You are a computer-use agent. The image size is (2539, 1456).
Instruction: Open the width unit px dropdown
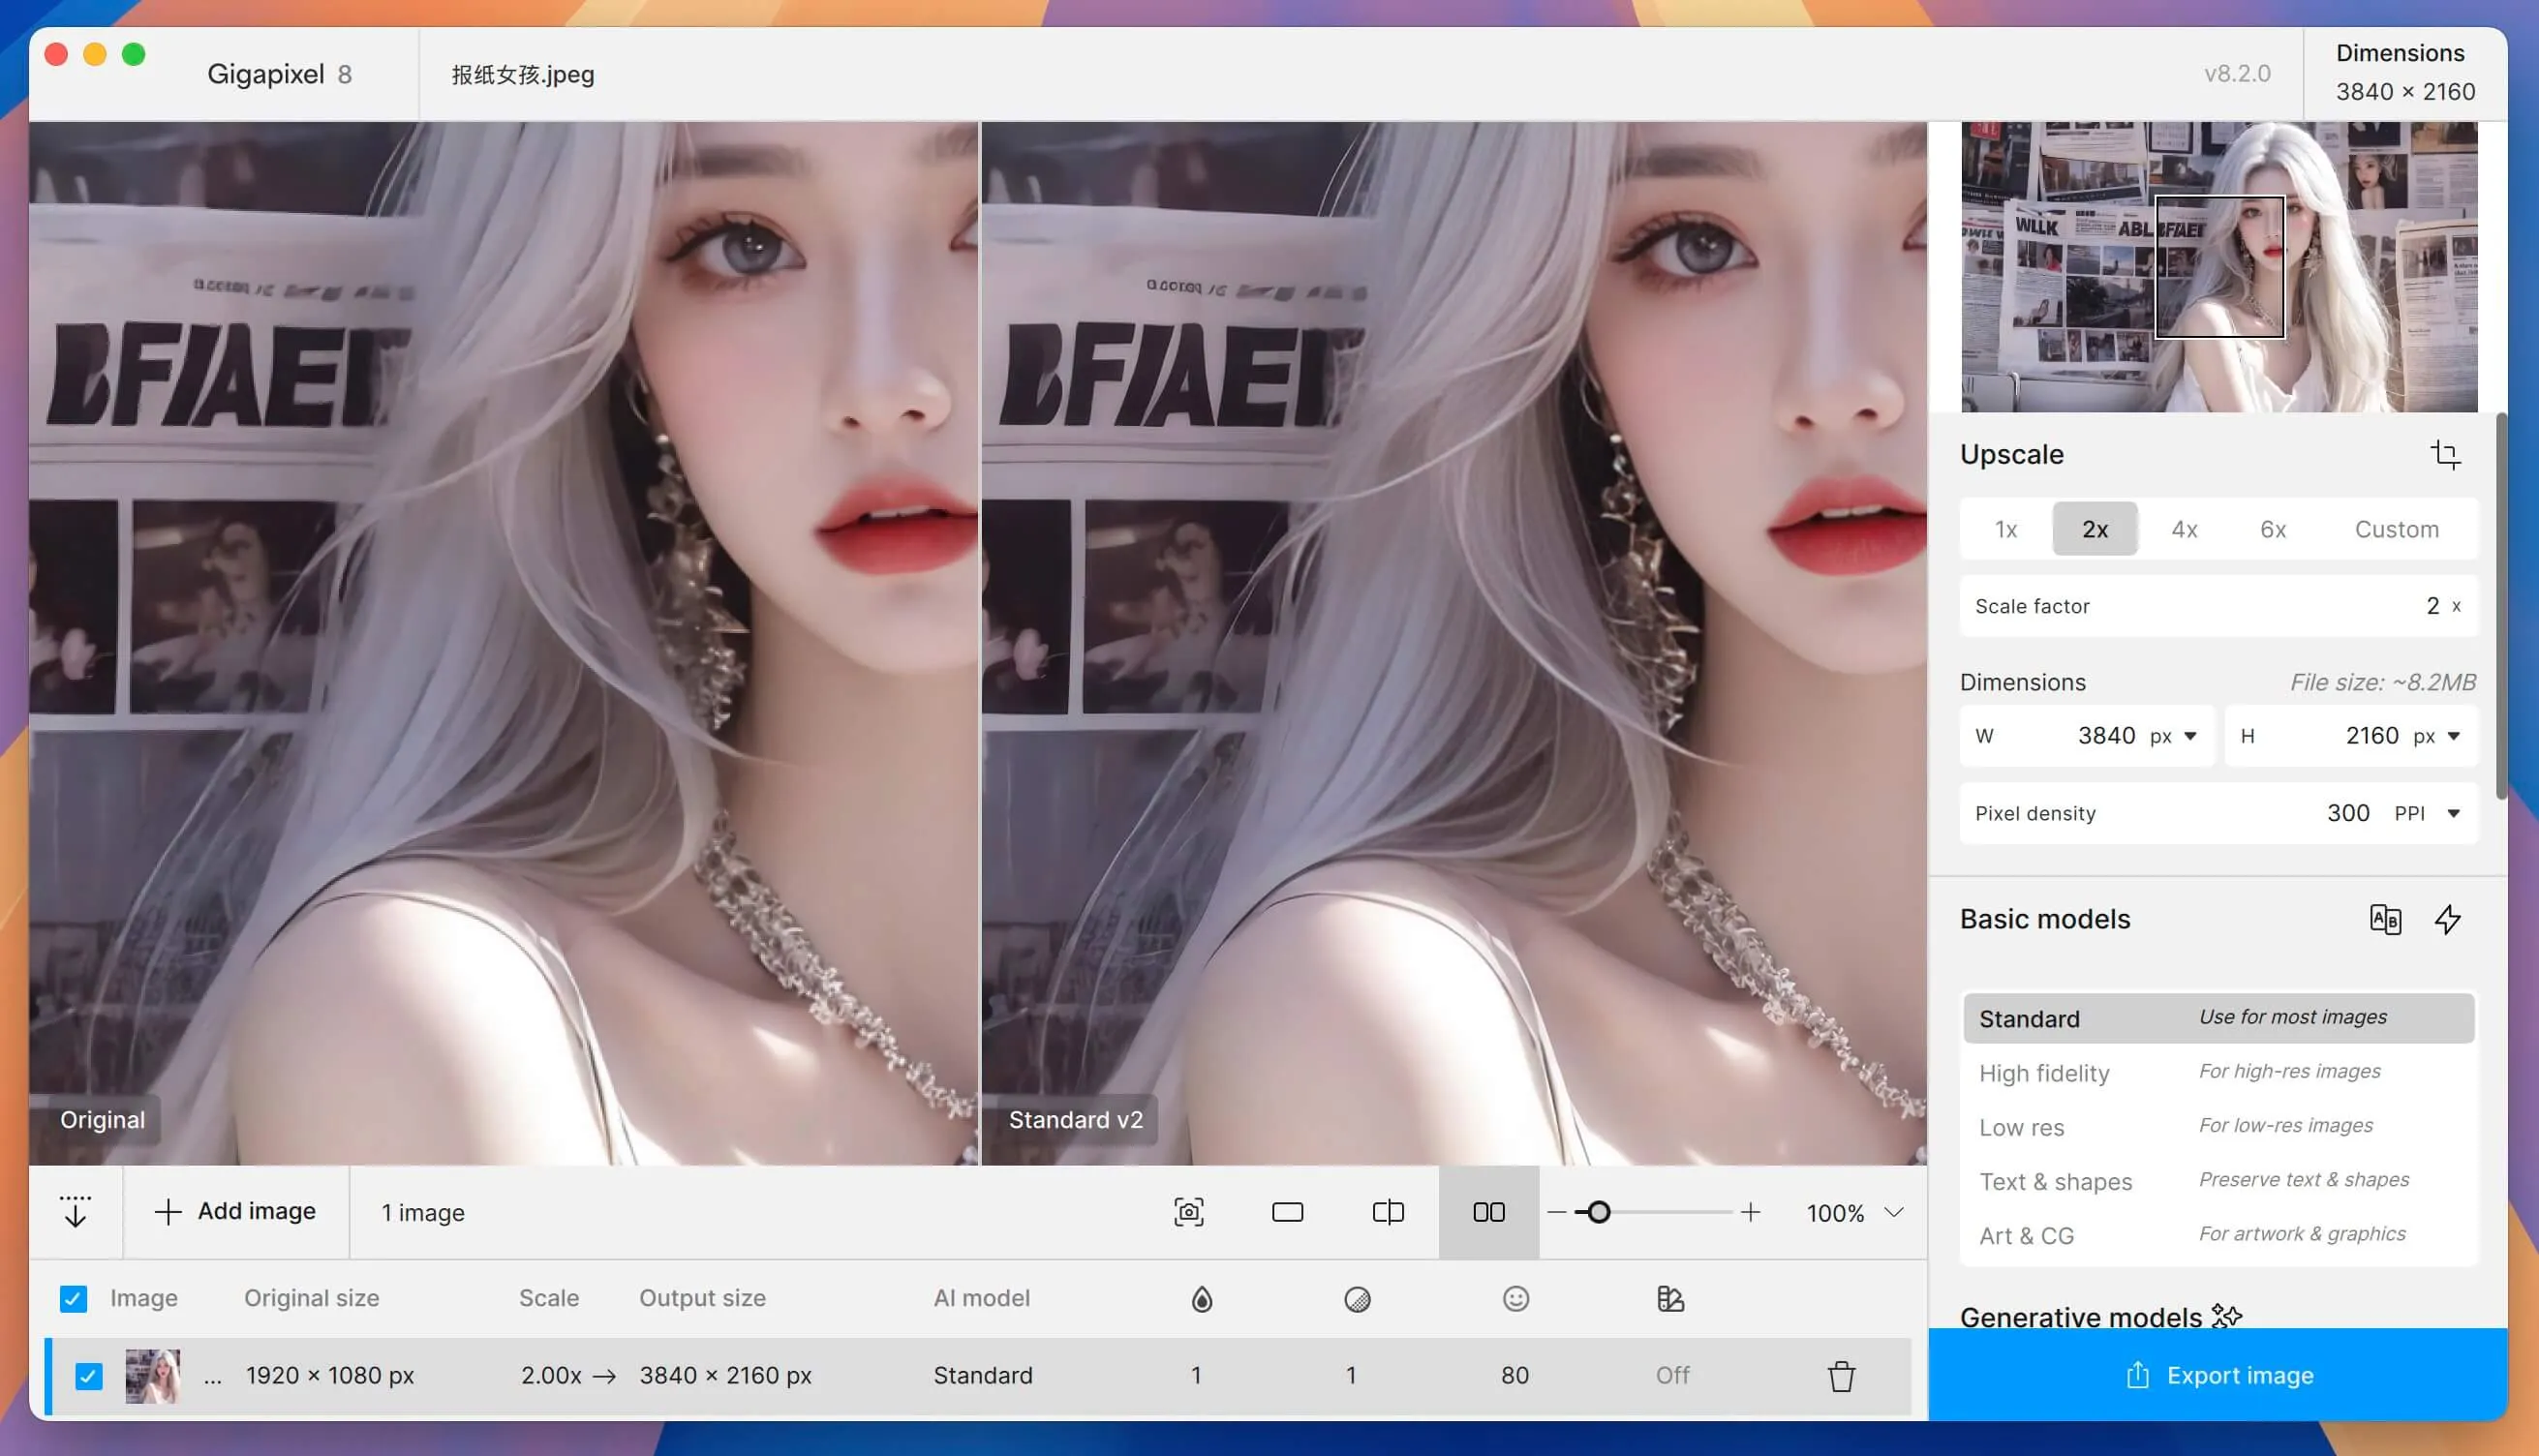[2173, 736]
